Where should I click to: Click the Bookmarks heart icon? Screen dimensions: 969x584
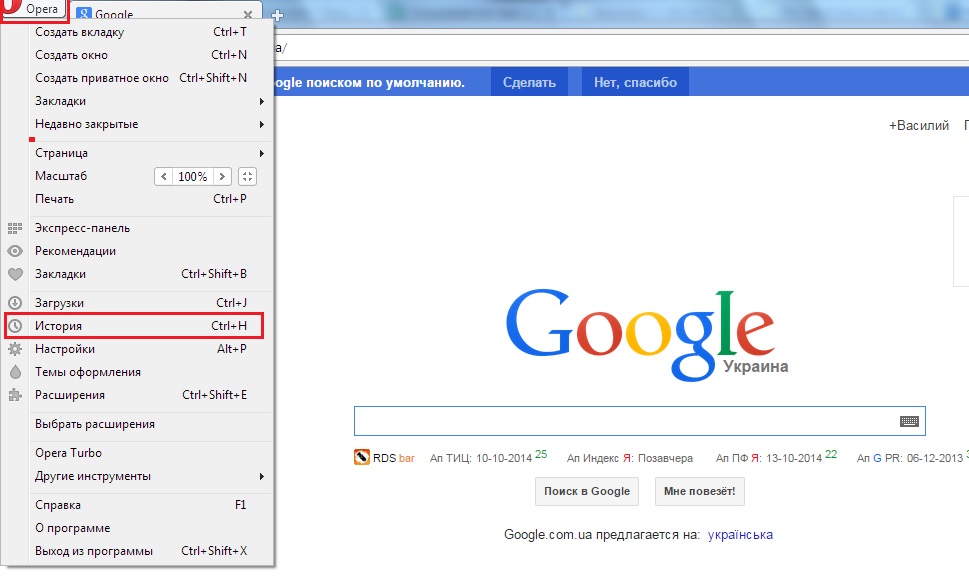tap(15, 274)
